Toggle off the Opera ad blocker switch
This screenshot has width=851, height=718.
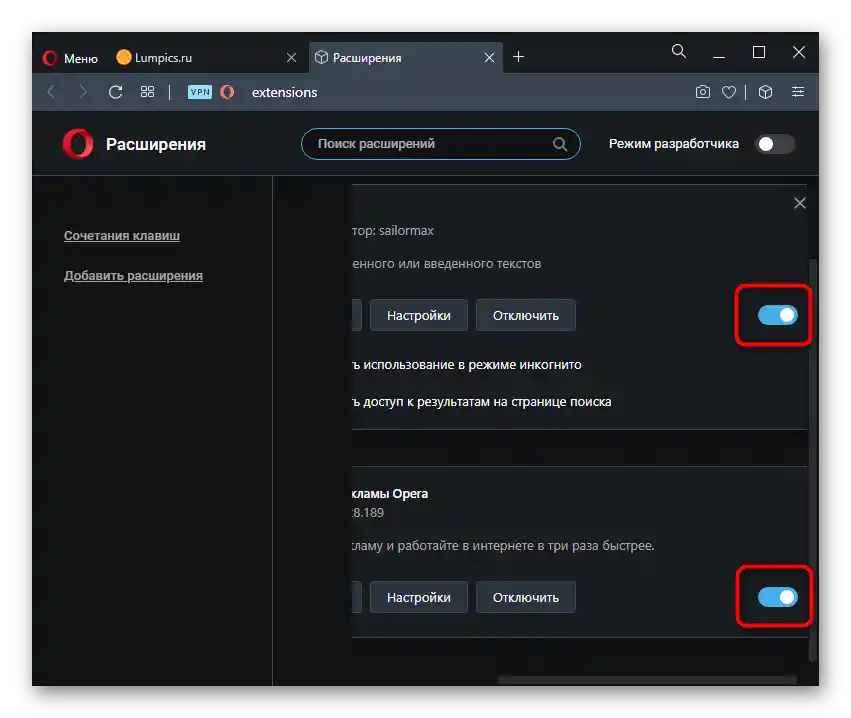coord(777,598)
